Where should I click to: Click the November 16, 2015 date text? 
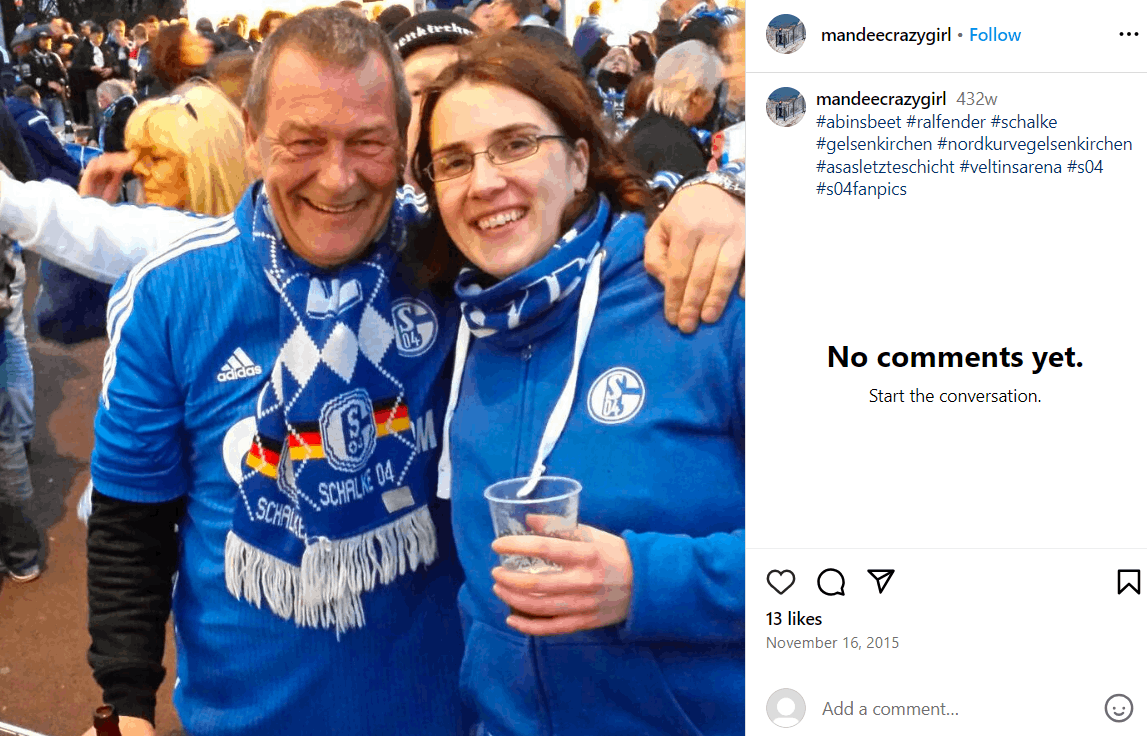pyautogui.click(x=832, y=642)
